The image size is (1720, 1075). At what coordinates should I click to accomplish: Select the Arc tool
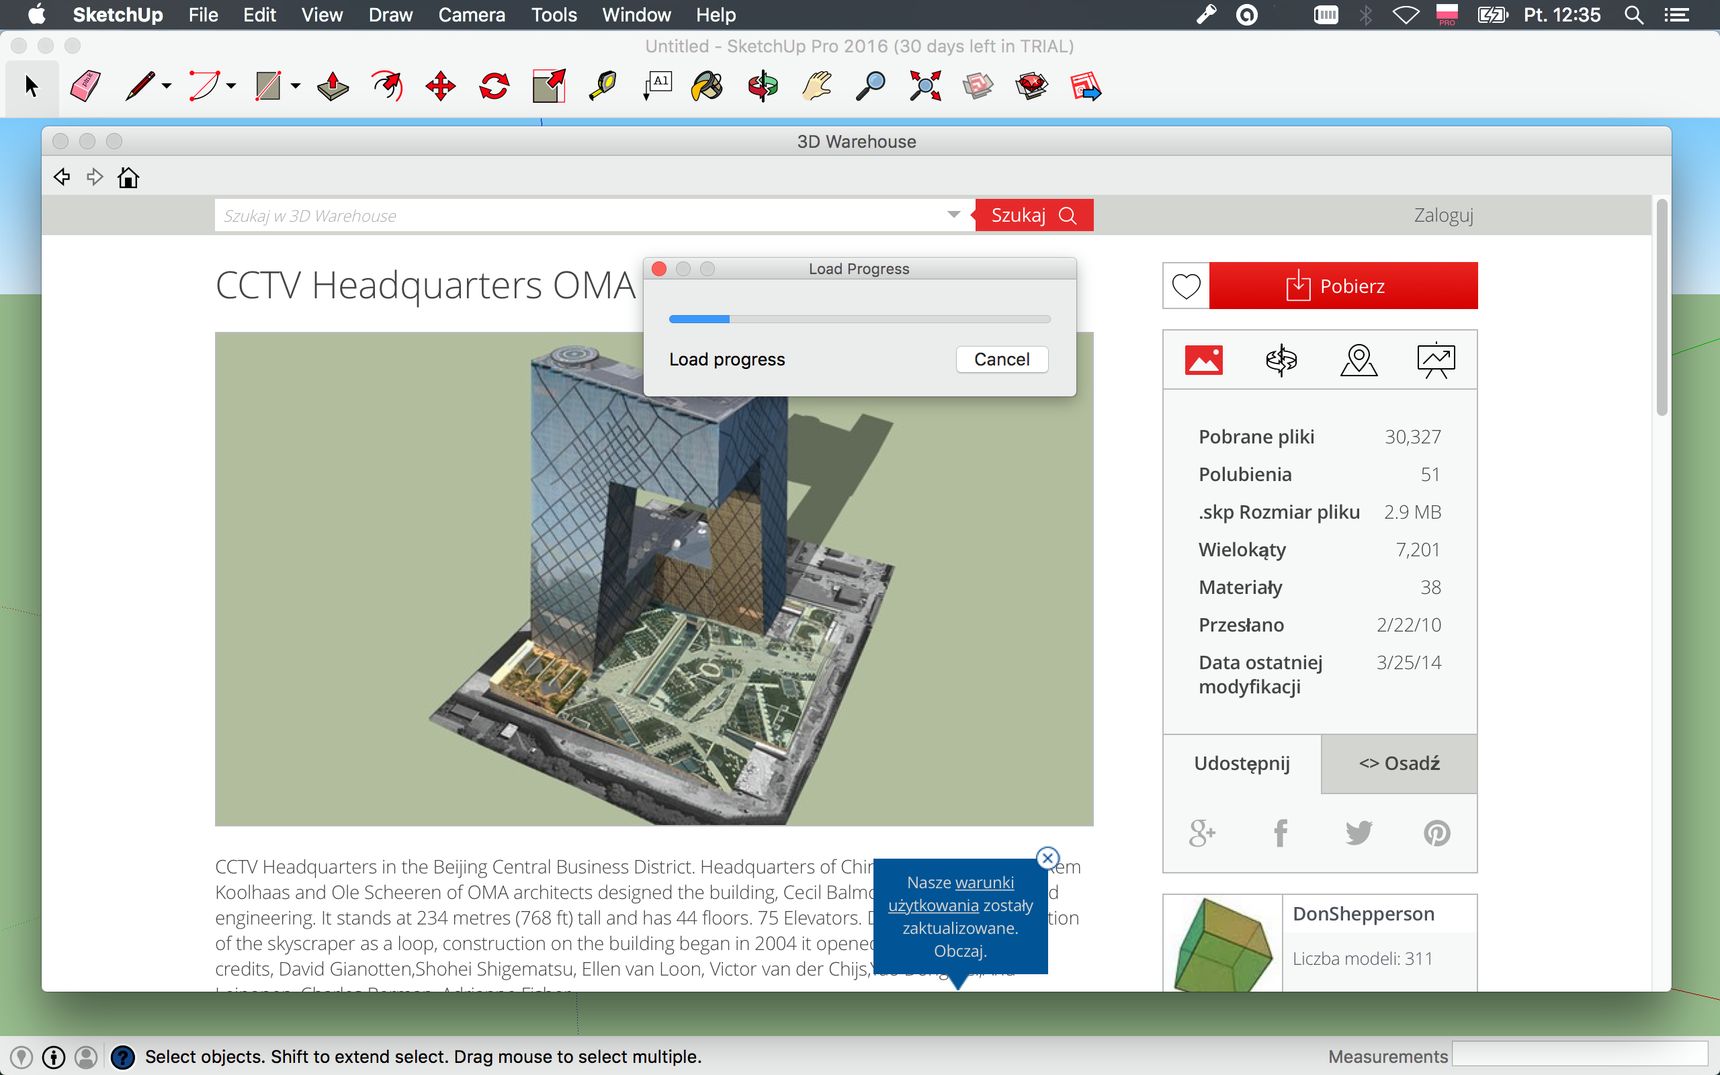click(x=204, y=87)
